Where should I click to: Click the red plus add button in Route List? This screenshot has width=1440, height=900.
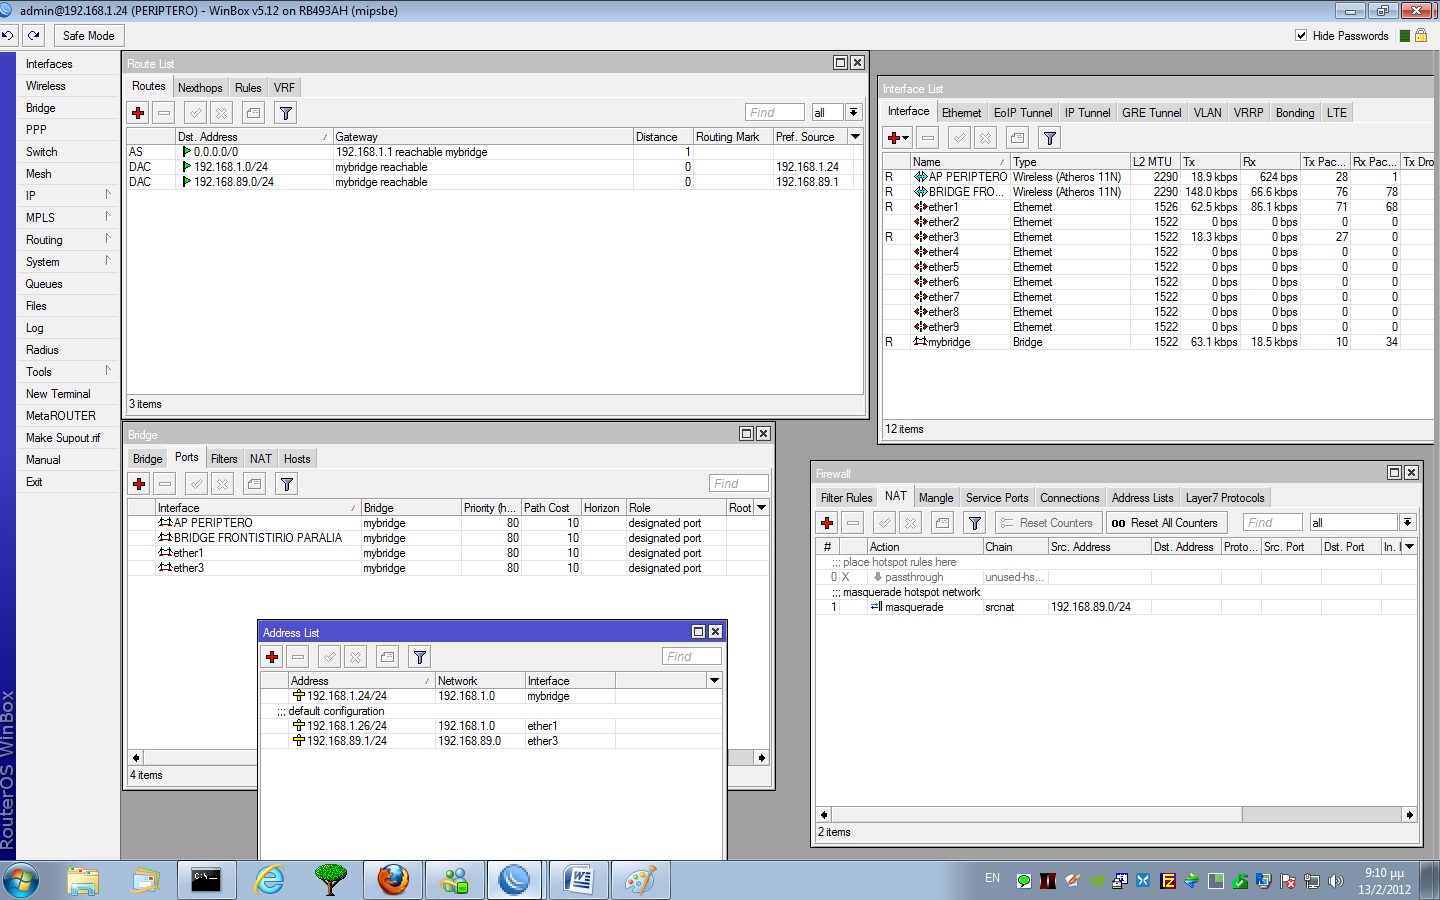139,113
